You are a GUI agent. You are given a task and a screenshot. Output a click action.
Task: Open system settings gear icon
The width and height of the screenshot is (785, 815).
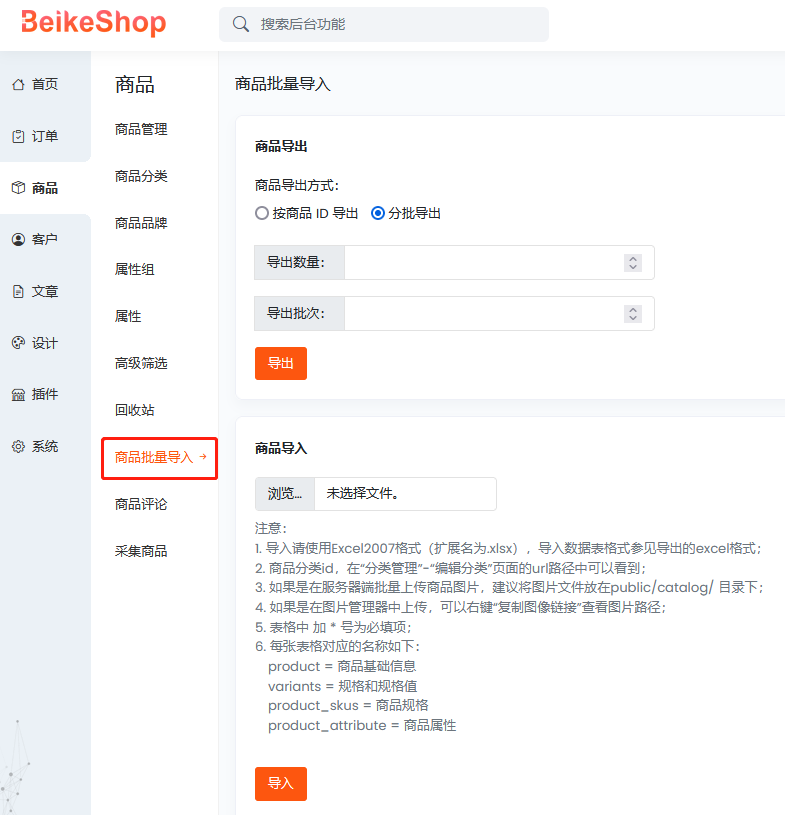[18, 447]
